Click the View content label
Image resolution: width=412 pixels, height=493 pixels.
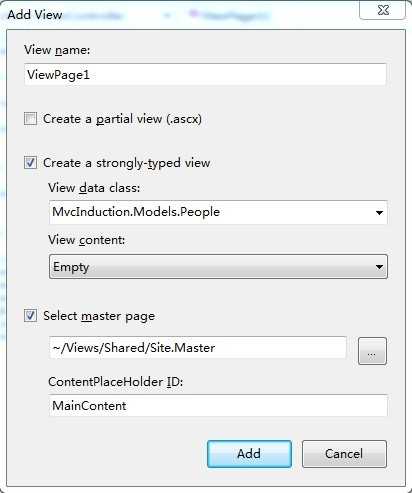pyautogui.click(x=86, y=240)
